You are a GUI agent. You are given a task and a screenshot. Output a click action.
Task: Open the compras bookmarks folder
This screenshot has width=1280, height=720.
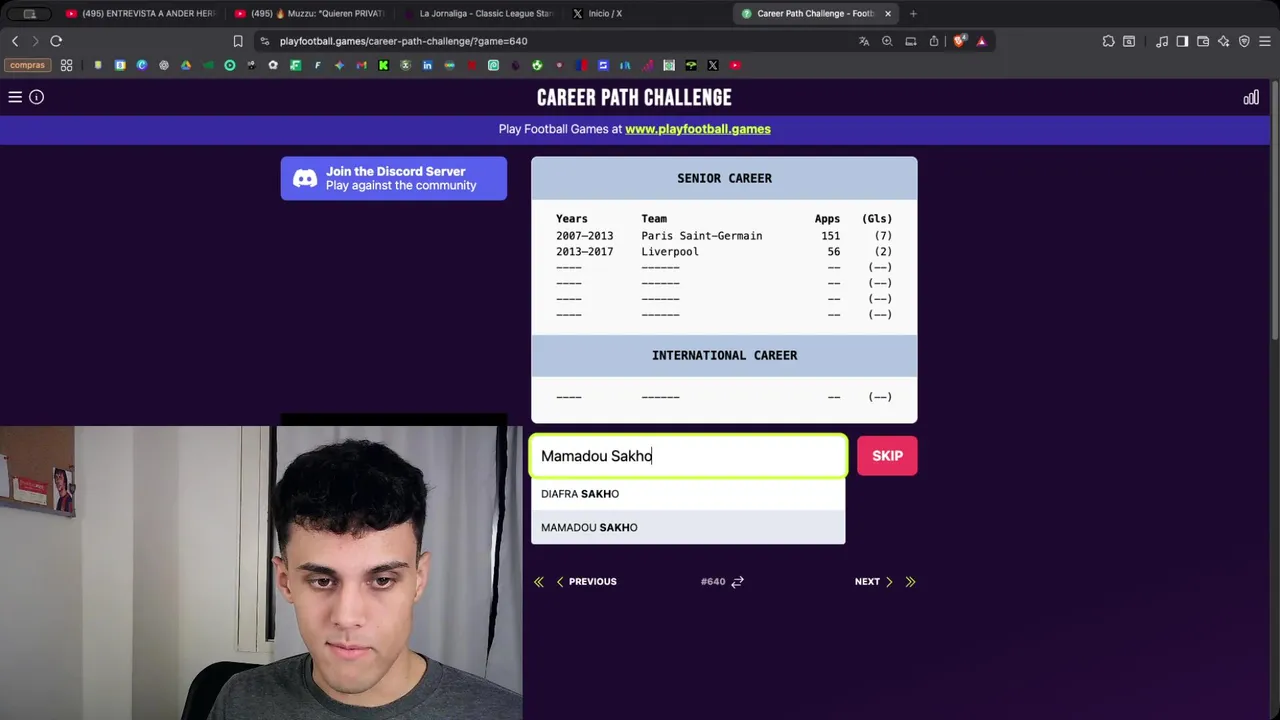(x=27, y=65)
